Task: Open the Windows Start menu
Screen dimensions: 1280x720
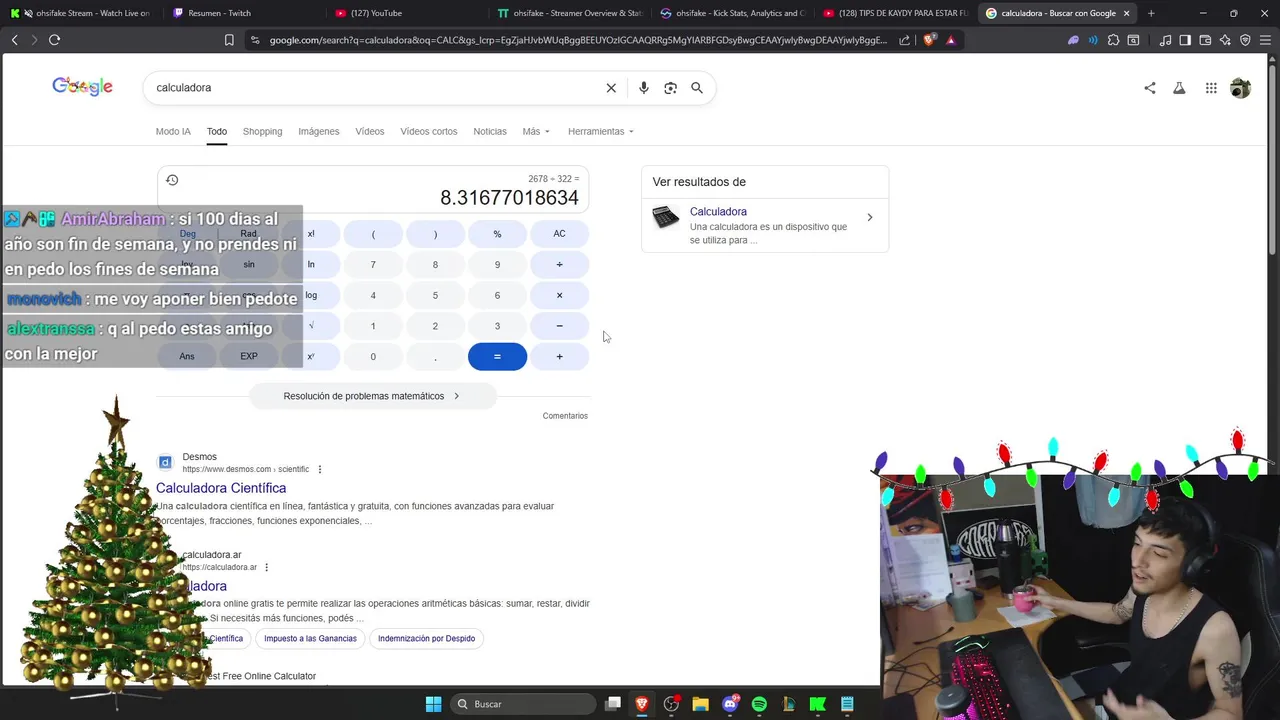Action: 433,704
